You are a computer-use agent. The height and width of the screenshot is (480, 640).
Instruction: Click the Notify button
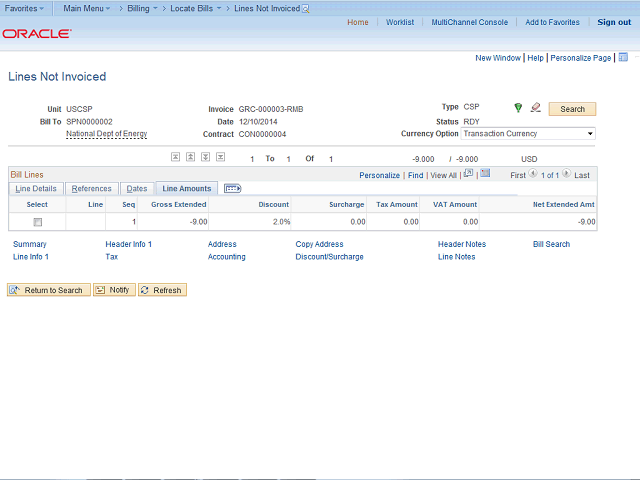pos(114,290)
